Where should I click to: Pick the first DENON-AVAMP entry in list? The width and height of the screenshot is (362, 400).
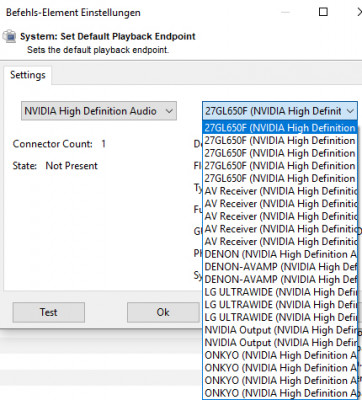click(280, 267)
